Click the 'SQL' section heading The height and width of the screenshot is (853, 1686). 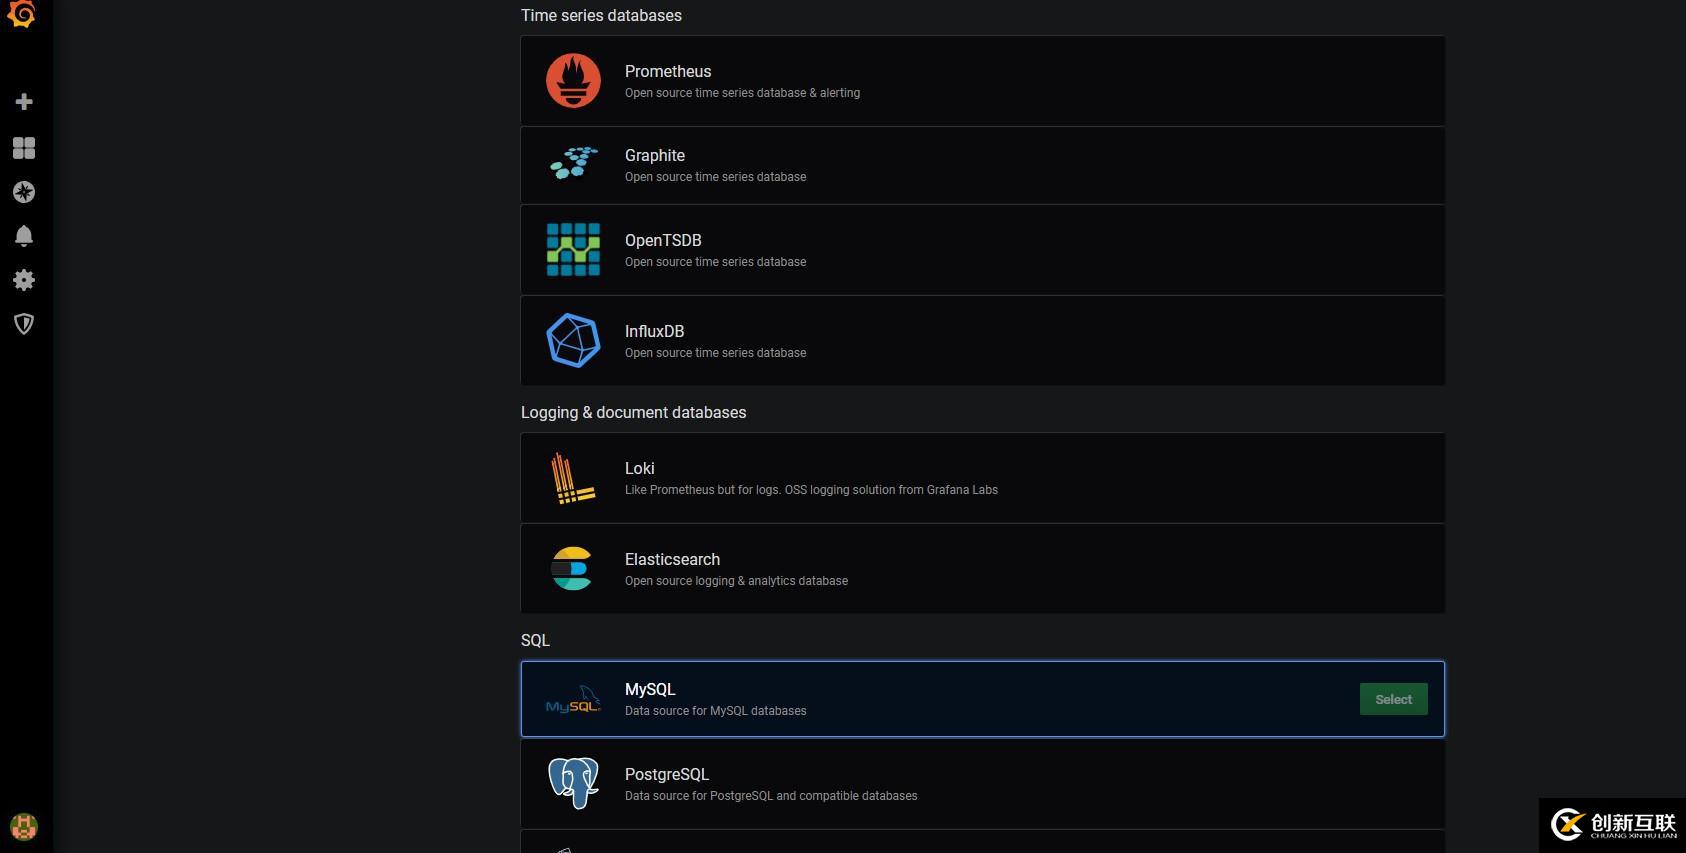pos(535,640)
